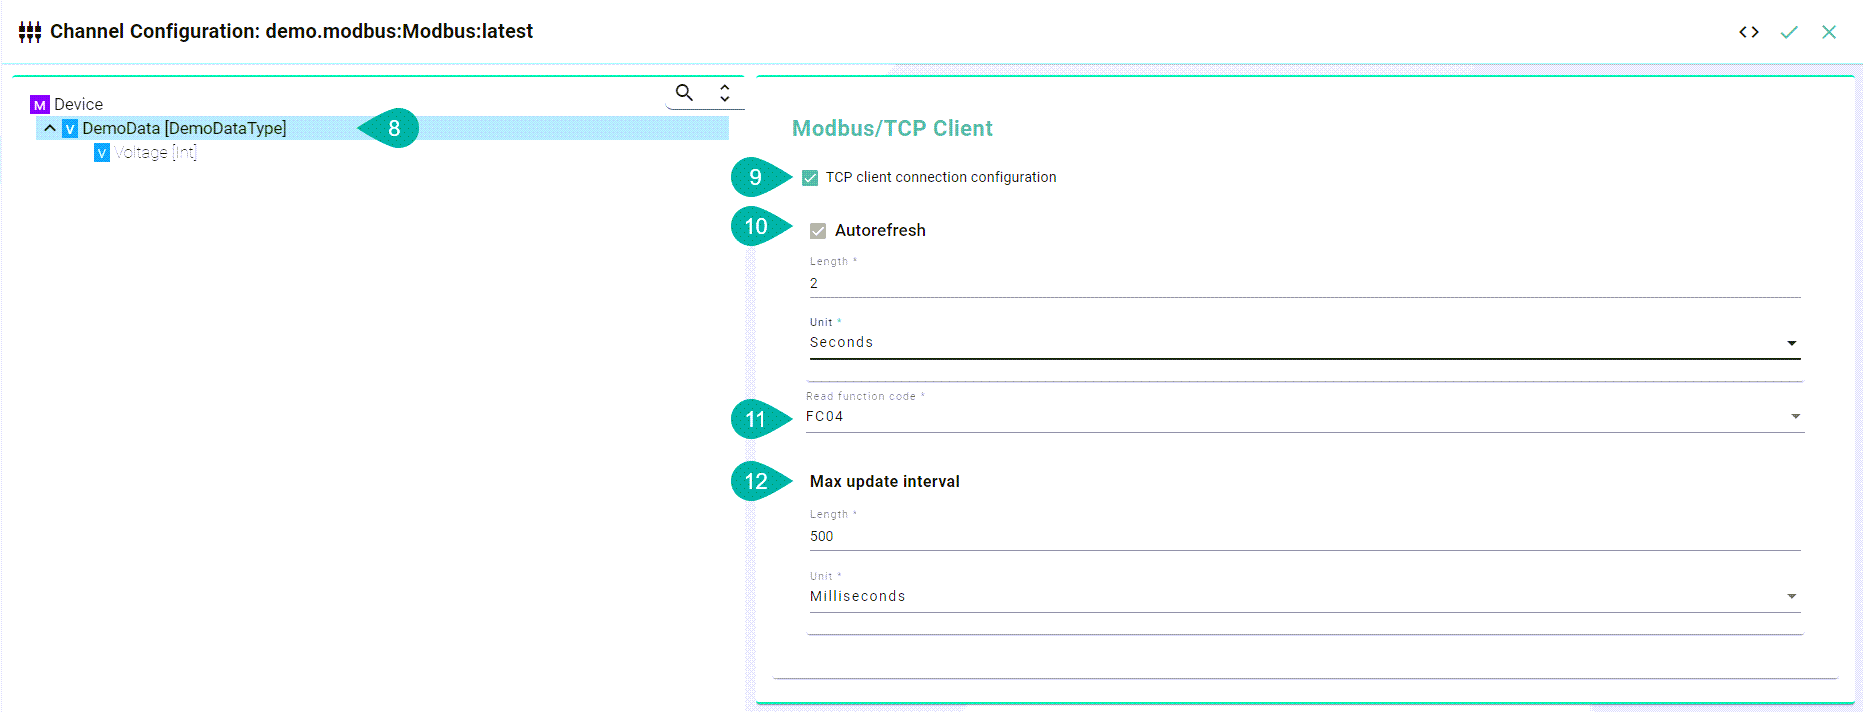Click the checkmark confirm icon

[x=1789, y=32]
